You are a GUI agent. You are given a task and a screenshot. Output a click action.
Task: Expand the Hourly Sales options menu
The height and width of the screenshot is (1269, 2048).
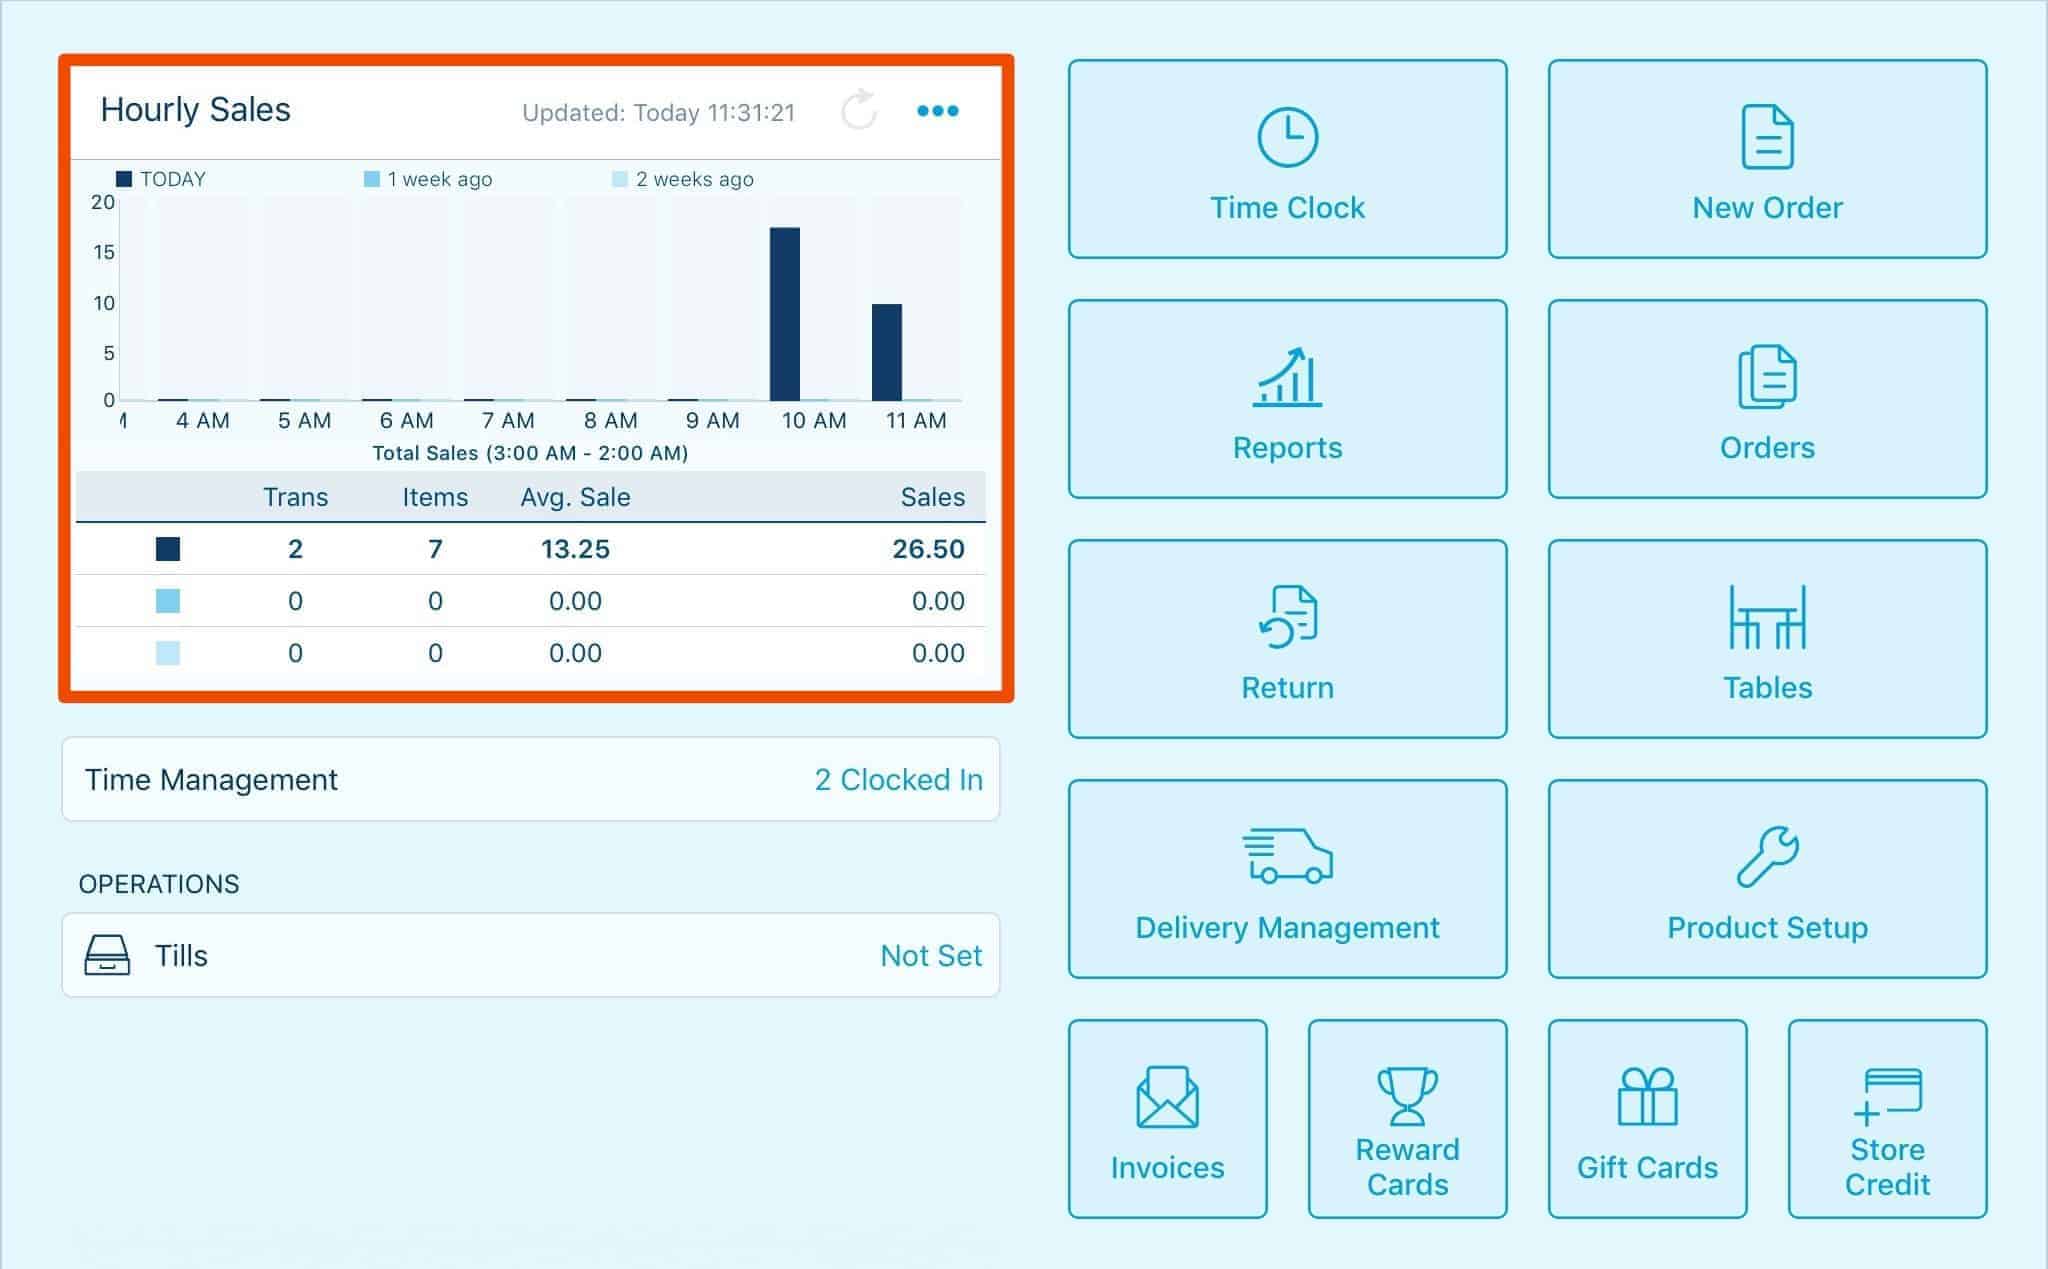pyautogui.click(x=938, y=110)
